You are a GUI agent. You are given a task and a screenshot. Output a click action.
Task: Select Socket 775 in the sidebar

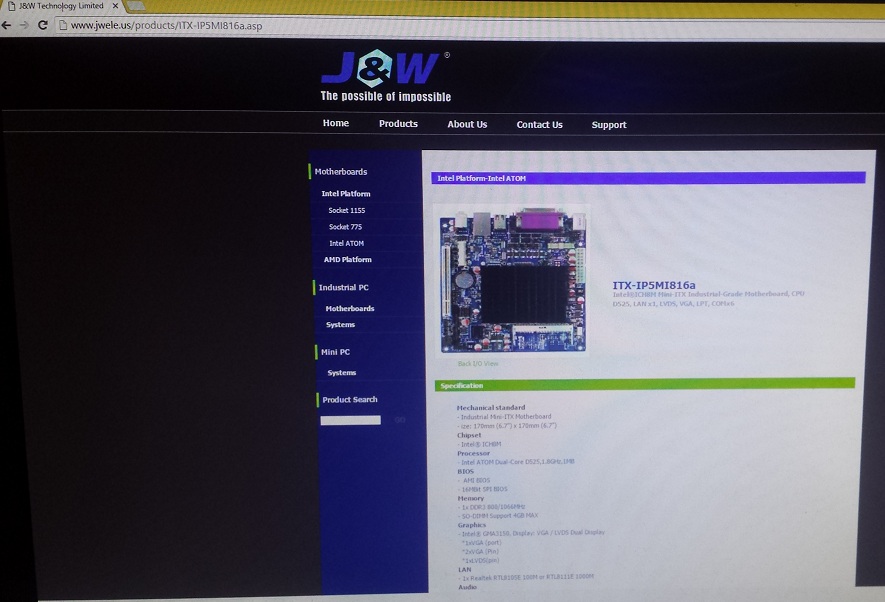[345, 227]
